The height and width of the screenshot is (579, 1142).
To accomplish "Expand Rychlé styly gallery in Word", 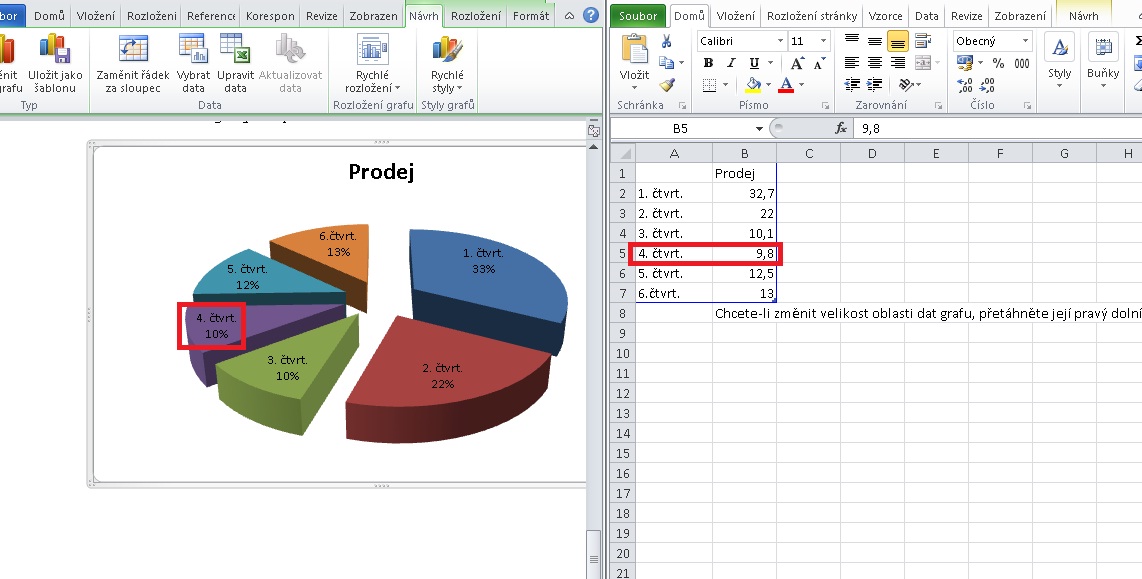I will pyautogui.click(x=447, y=64).
